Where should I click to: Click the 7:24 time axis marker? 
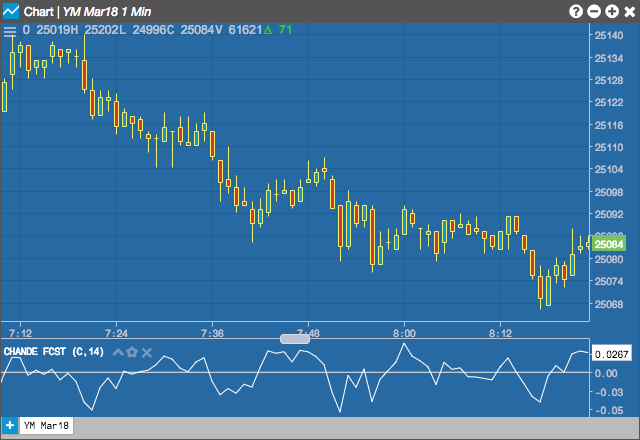tap(116, 333)
